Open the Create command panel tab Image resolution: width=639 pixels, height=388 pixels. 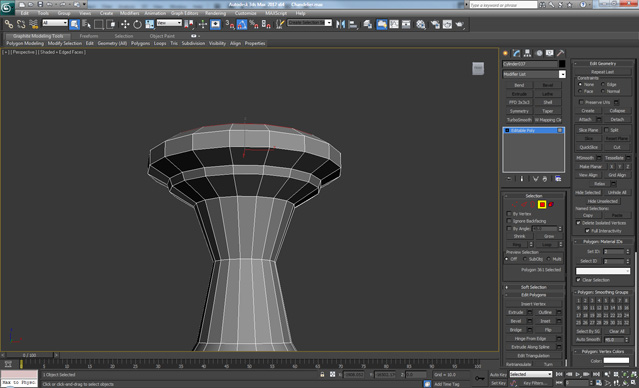(506, 53)
